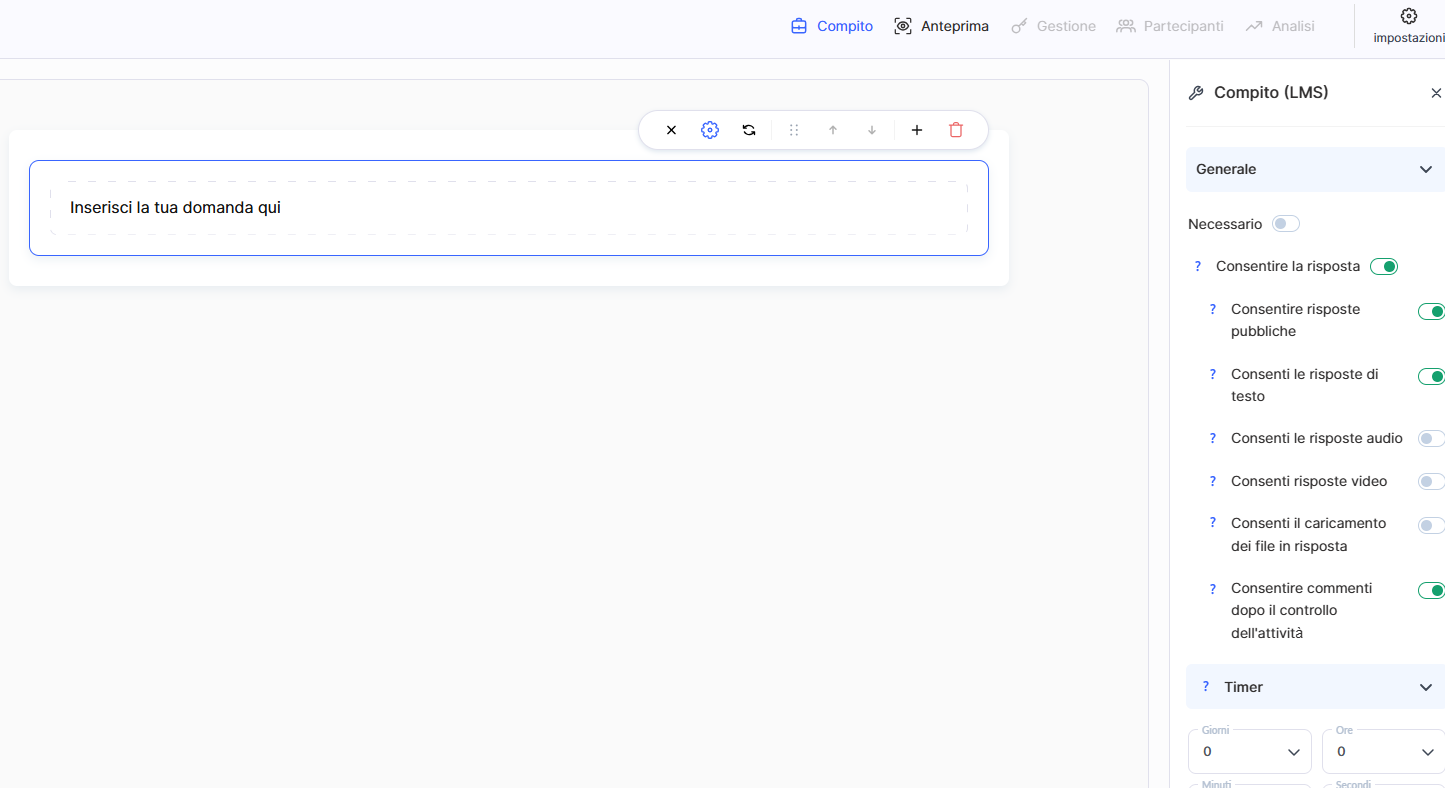Click the refresh/replace icon in block toolbar

749,130
